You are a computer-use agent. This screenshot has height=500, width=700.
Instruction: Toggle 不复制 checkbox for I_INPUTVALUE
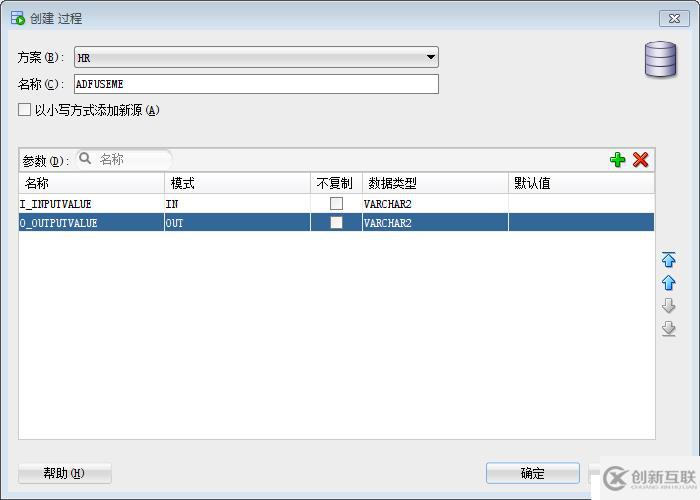click(x=336, y=204)
